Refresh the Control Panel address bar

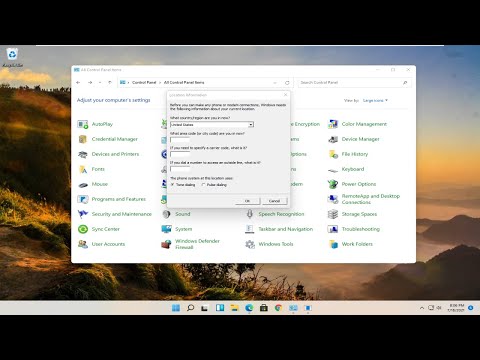(287, 83)
